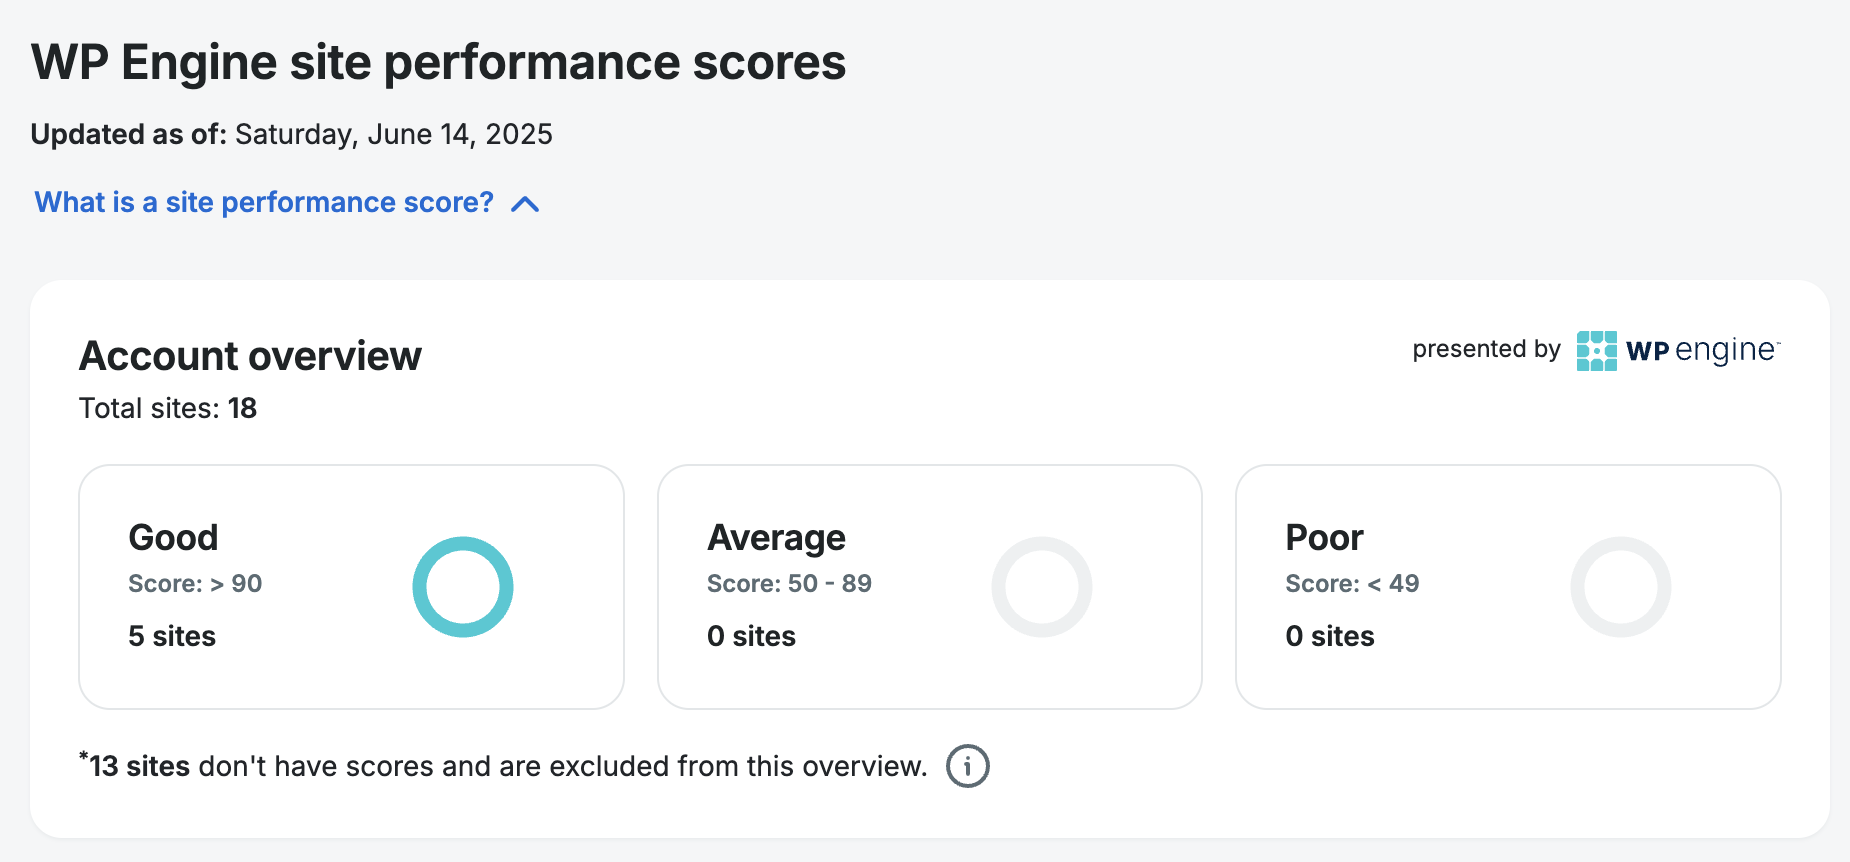Click the Account overview heading

(x=250, y=356)
